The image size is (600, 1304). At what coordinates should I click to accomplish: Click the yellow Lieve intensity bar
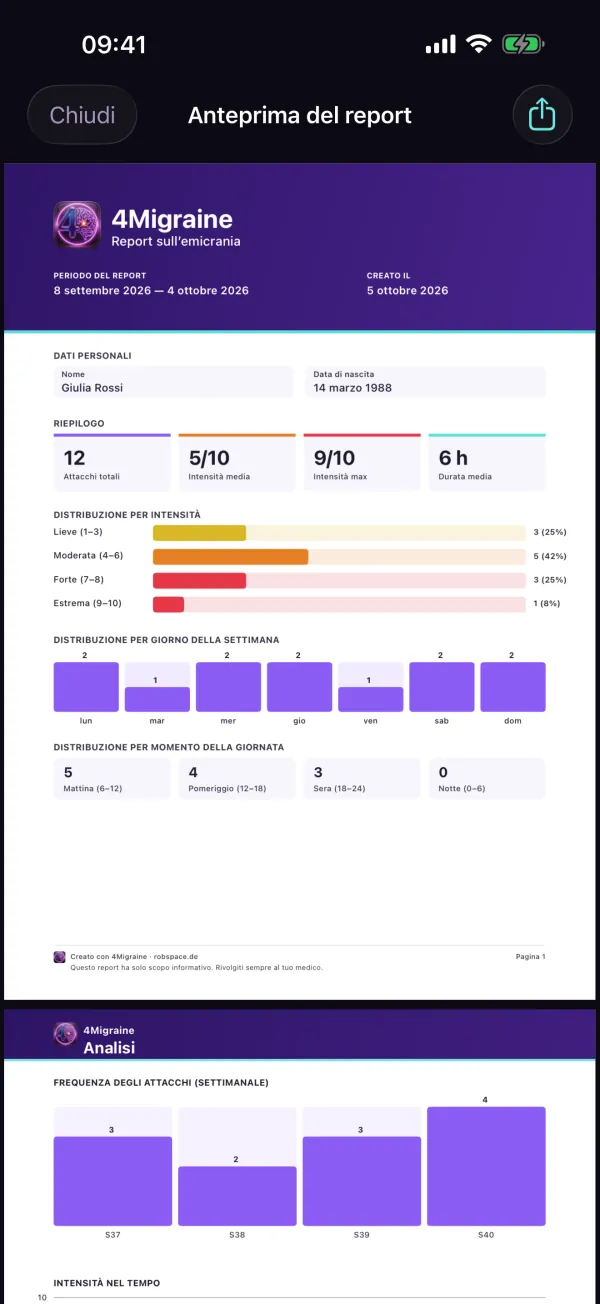[199, 533]
